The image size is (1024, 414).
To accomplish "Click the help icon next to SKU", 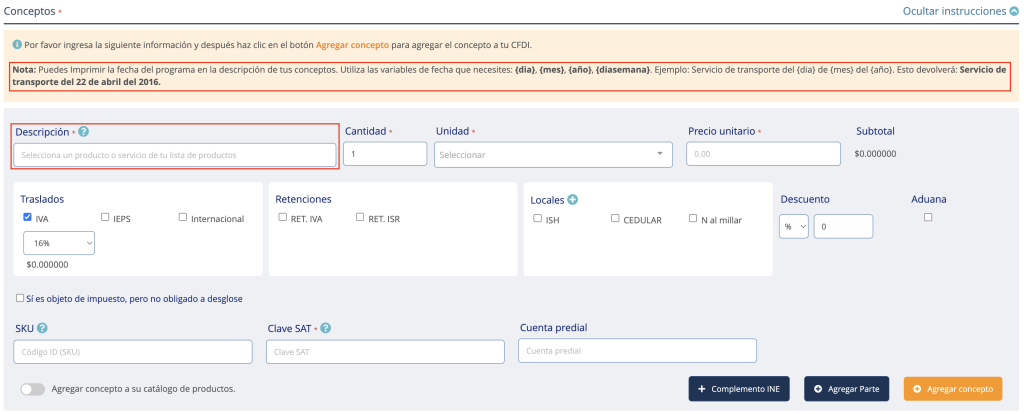I will point(43,328).
